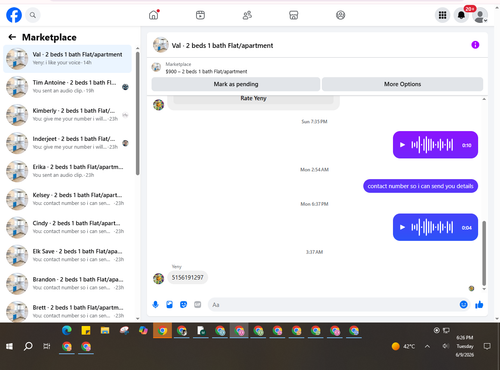Click the chat messages scrollbar

point(484,253)
